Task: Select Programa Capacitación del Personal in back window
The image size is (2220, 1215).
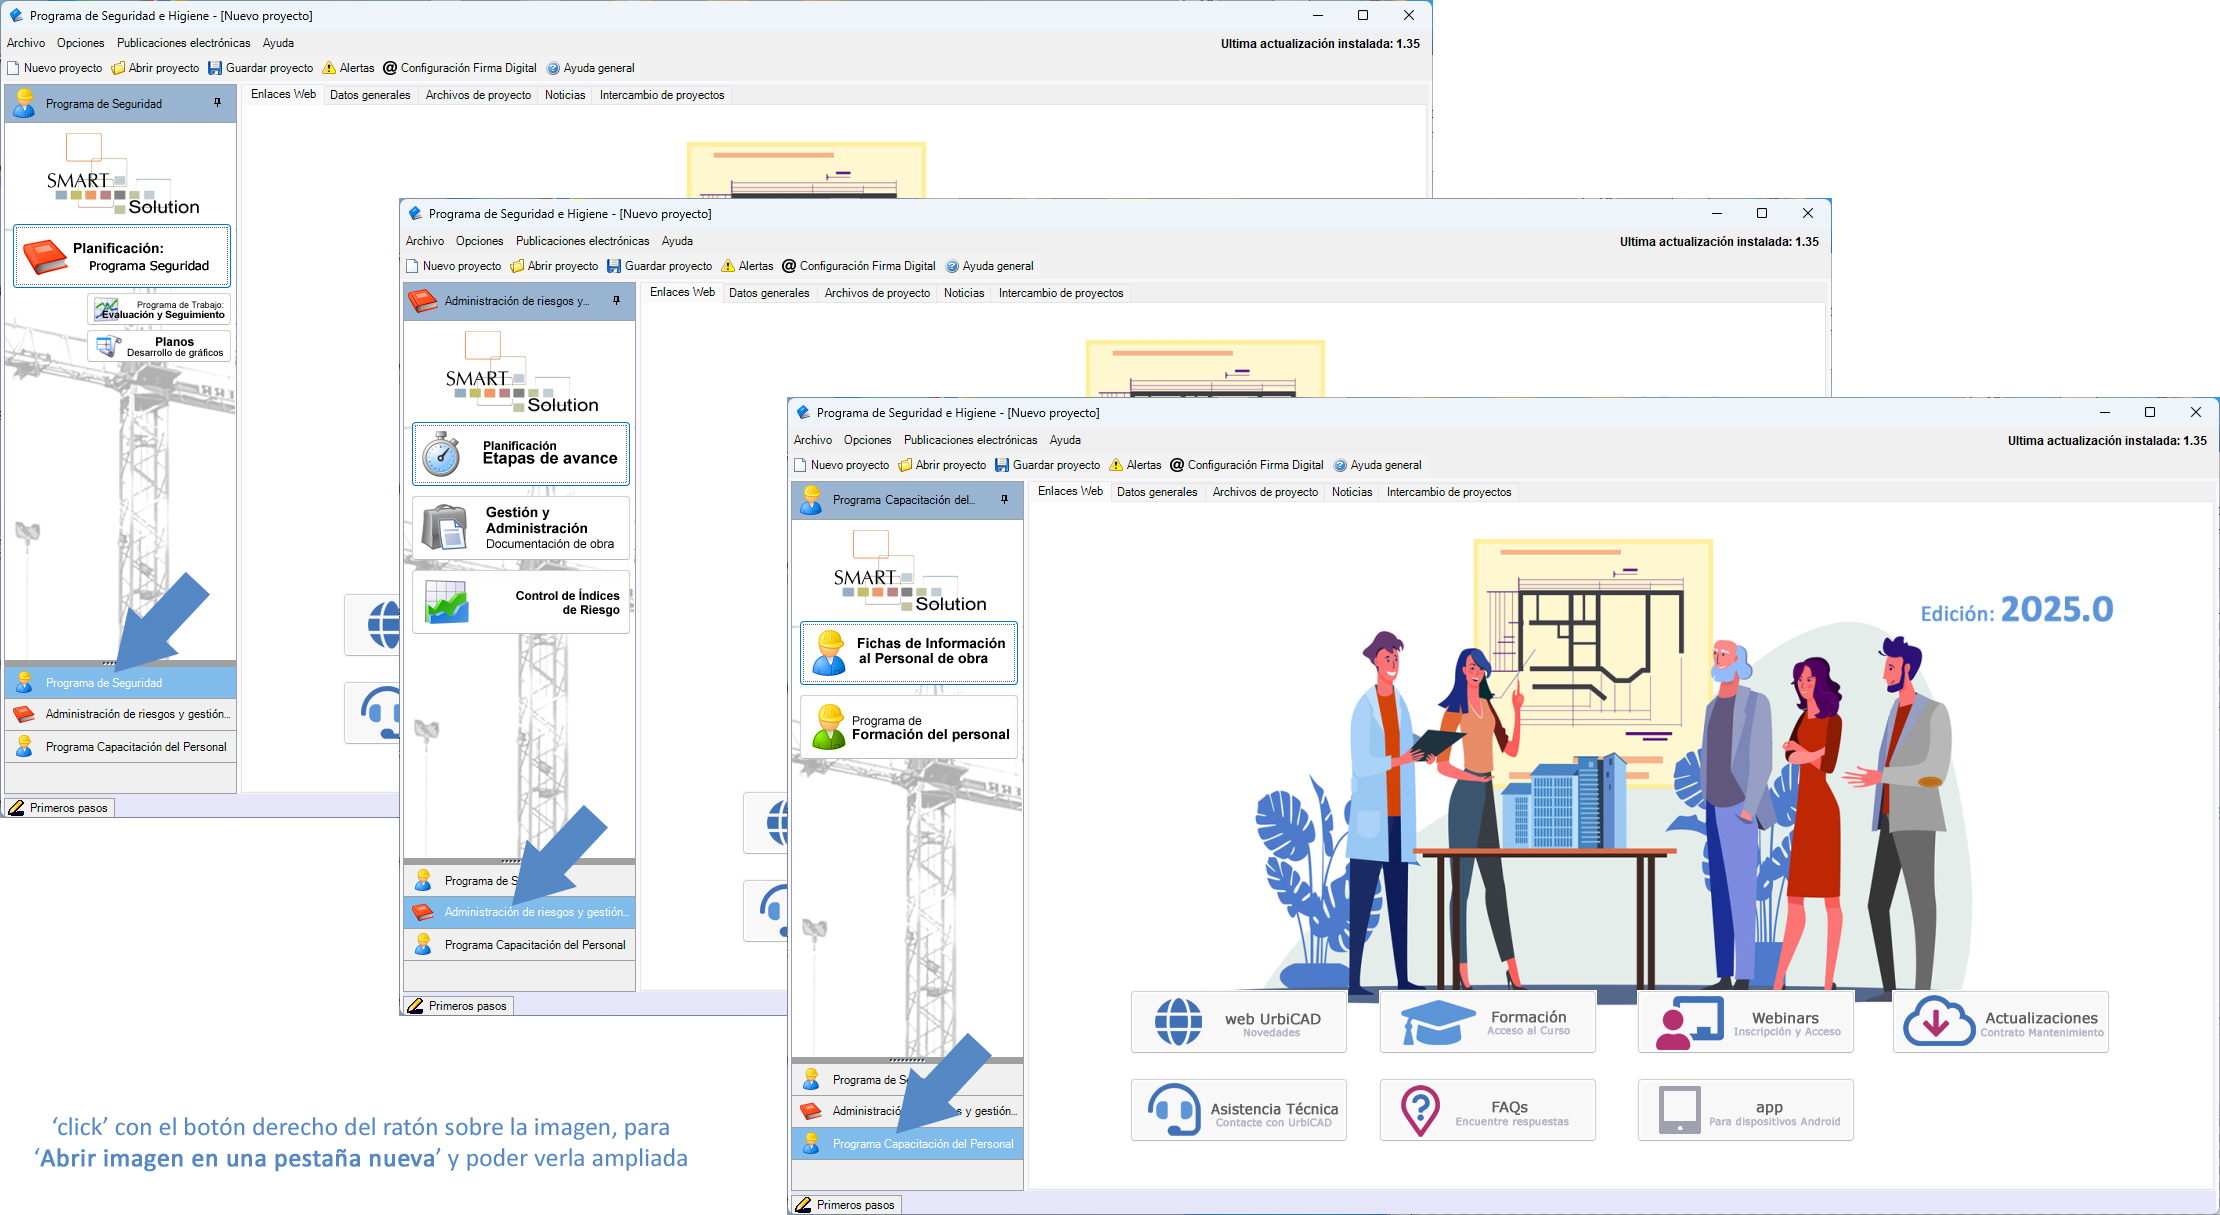Action: (x=120, y=747)
